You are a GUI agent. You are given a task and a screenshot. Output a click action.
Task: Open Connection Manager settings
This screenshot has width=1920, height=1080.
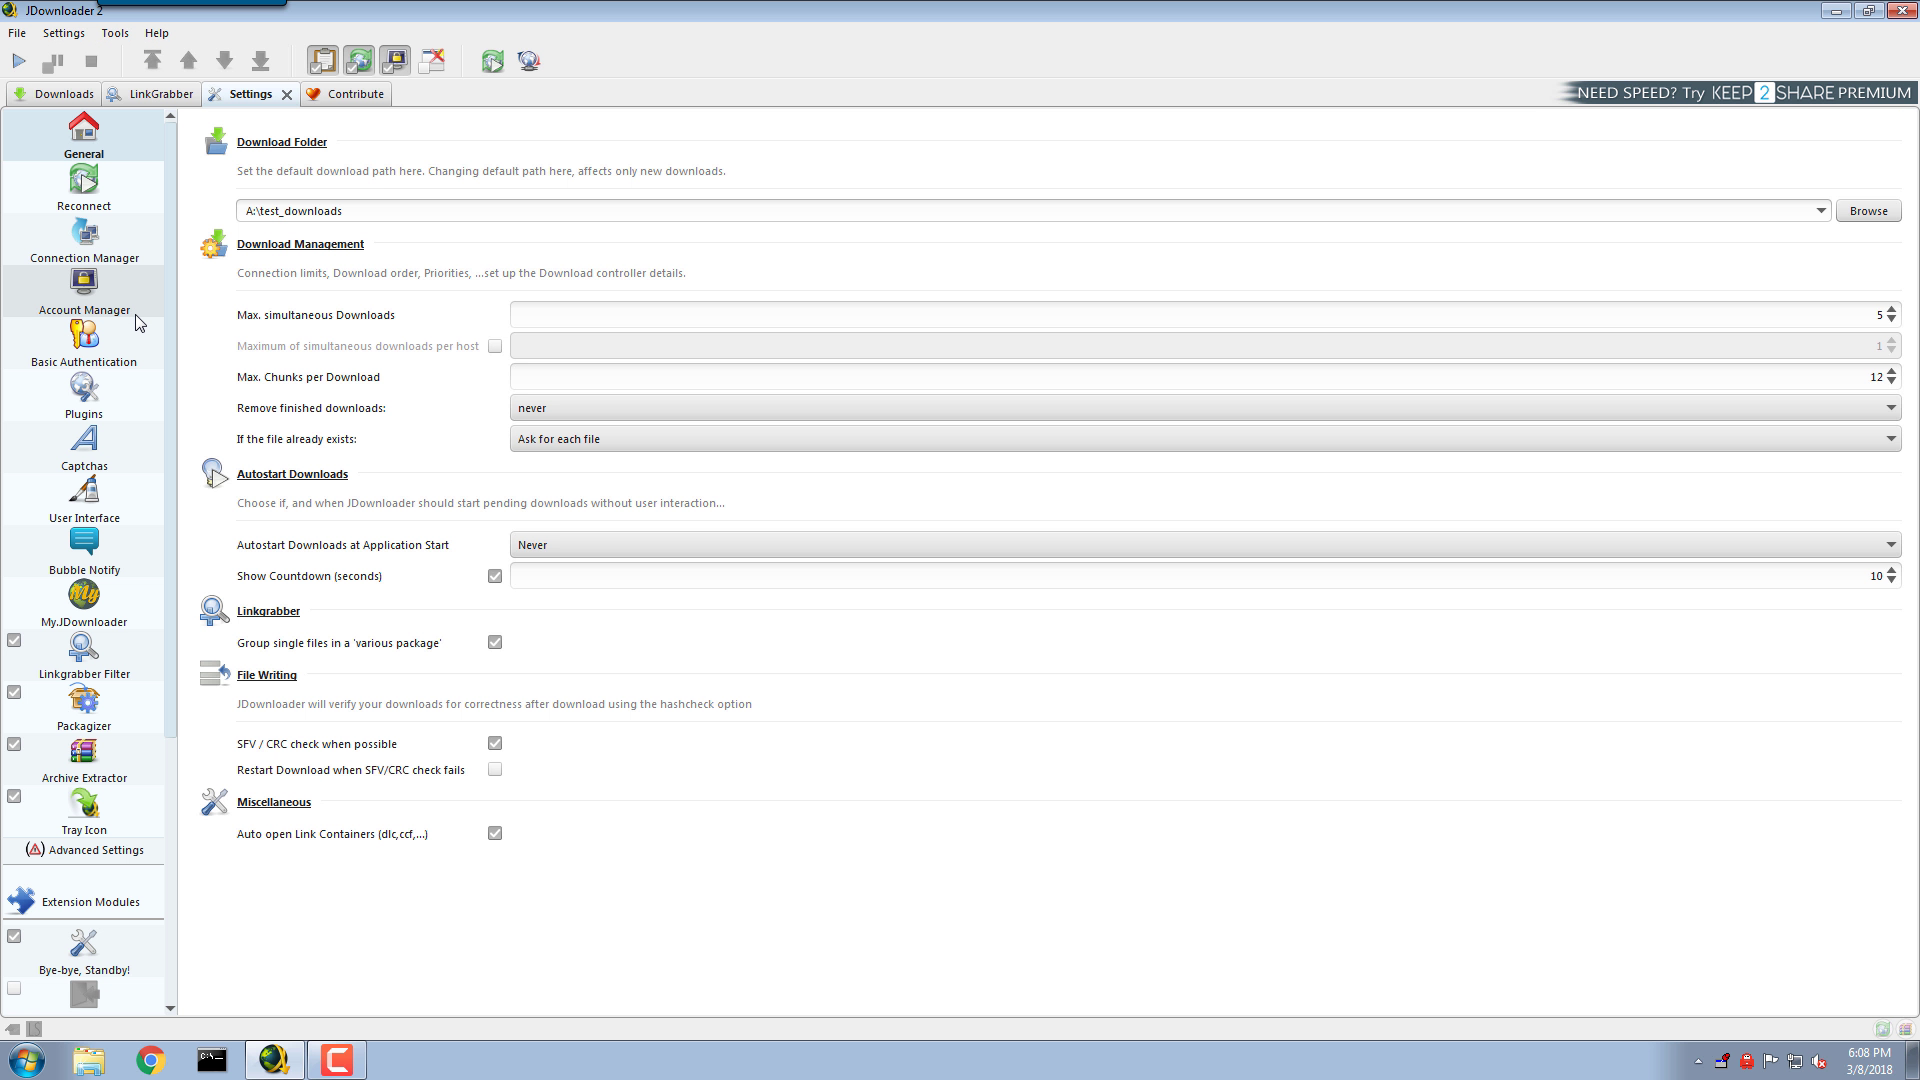[84, 239]
